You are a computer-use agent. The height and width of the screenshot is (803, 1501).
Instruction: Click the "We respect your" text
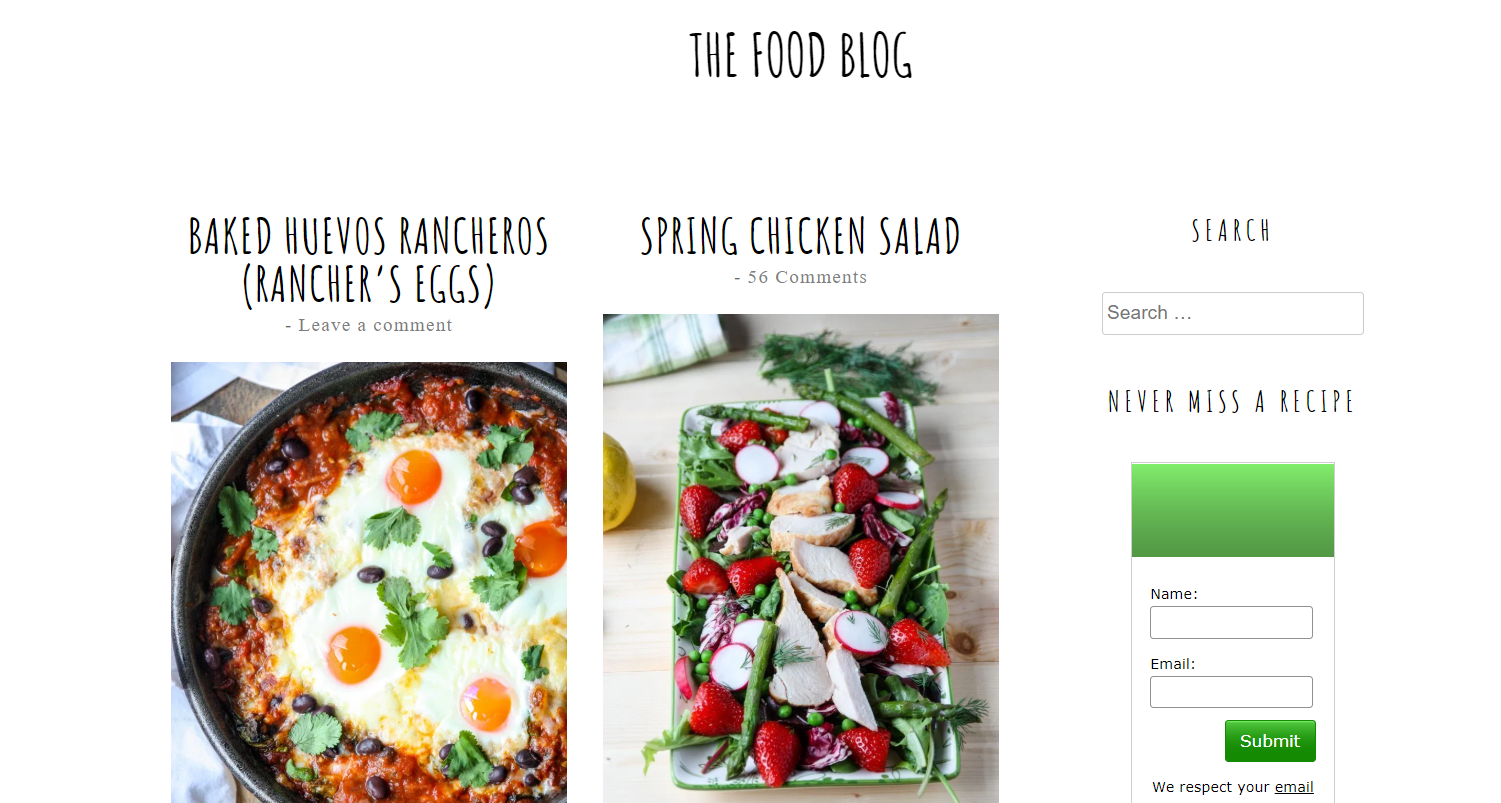pos(1210,787)
